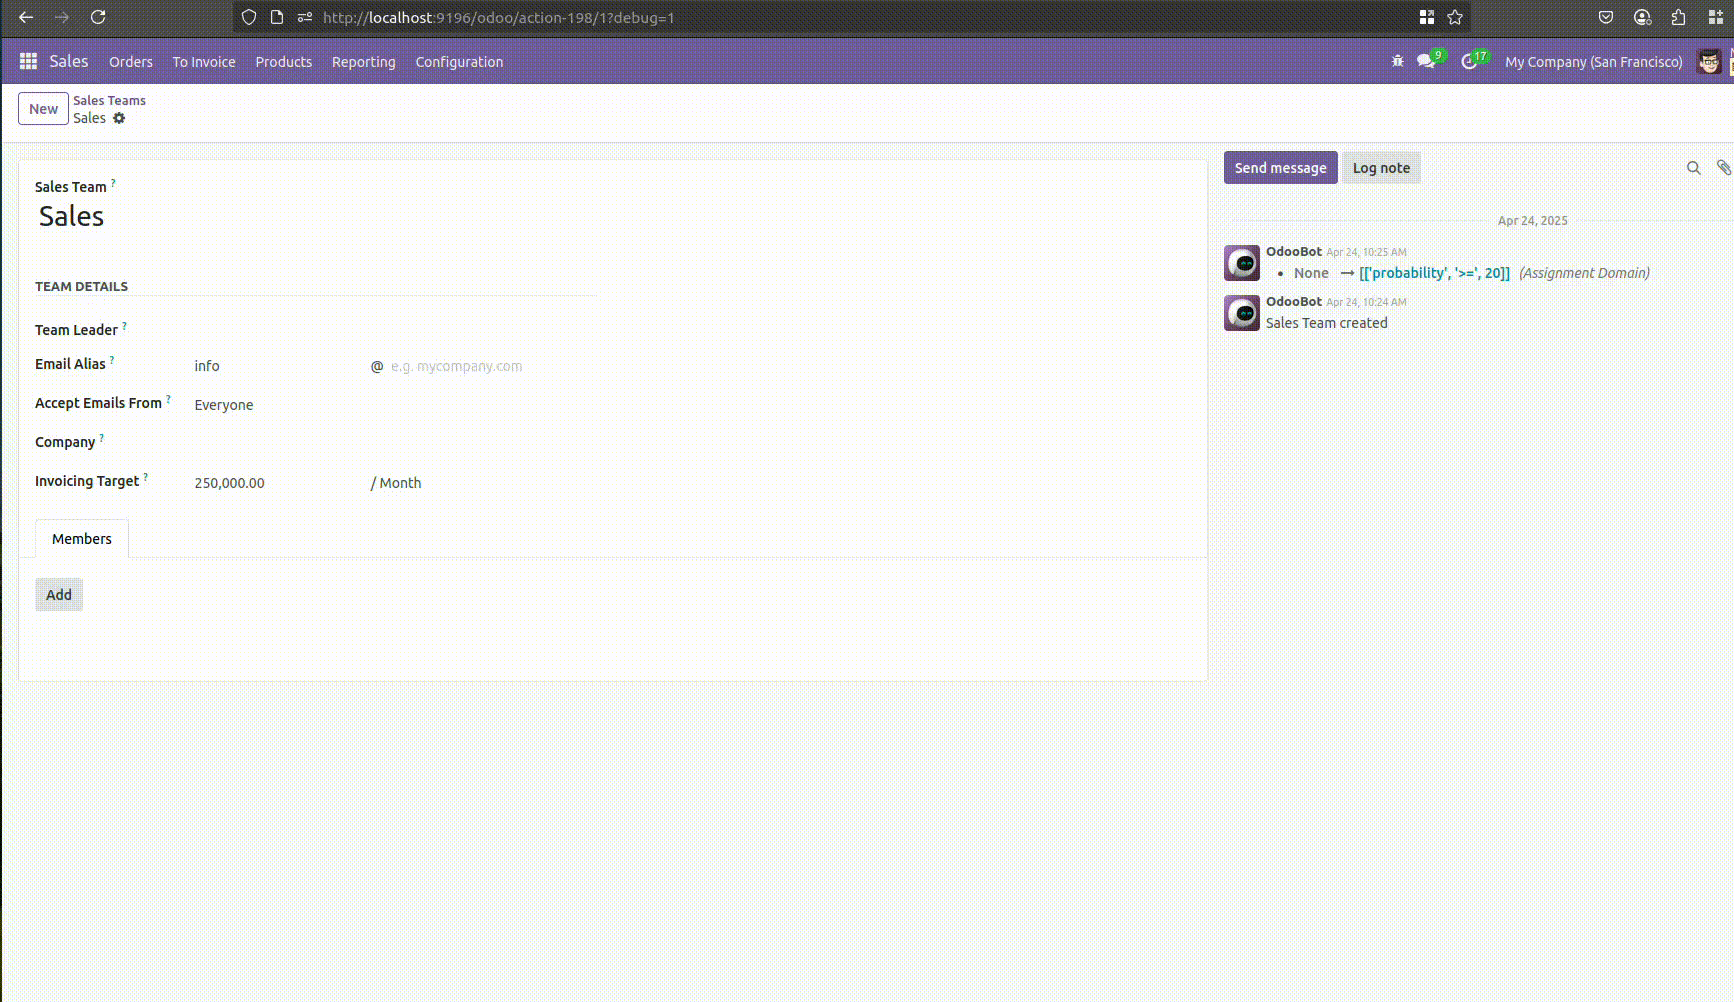Edit the Invoicing Target value 250,000.00
The image size is (1734, 1002).
pyautogui.click(x=278, y=483)
